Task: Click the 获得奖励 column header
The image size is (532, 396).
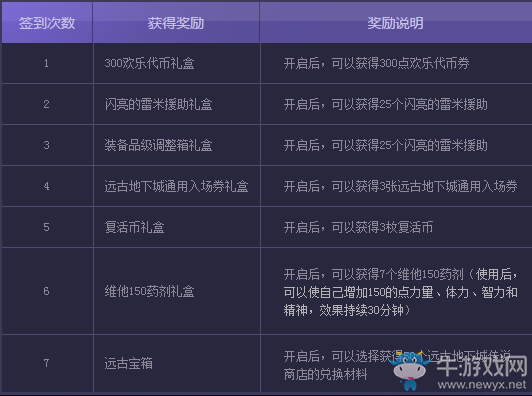Action: point(176,23)
